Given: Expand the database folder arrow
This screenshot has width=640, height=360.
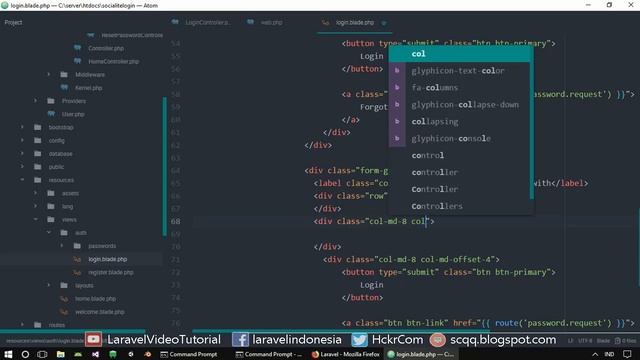Looking at the screenshot, I should 22,153.
